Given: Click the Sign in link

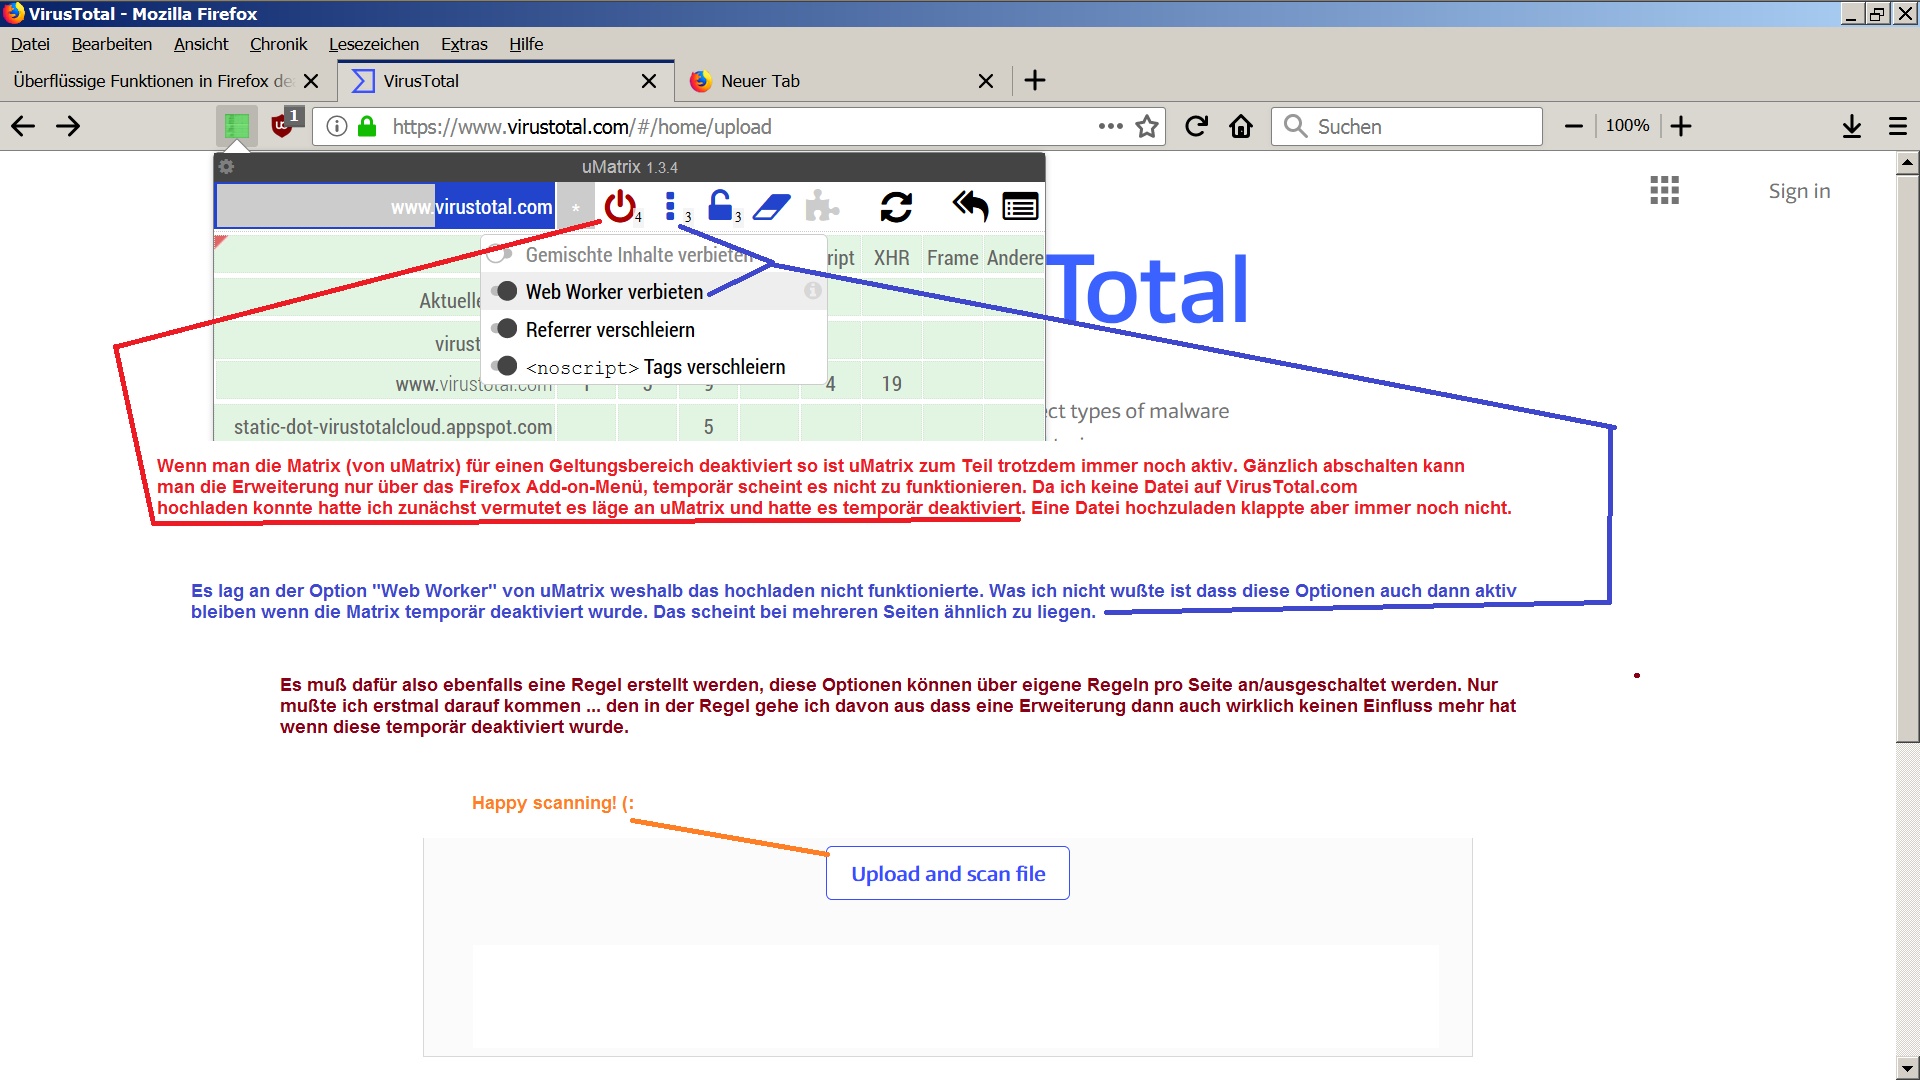Looking at the screenshot, I should pos(1798,191).
